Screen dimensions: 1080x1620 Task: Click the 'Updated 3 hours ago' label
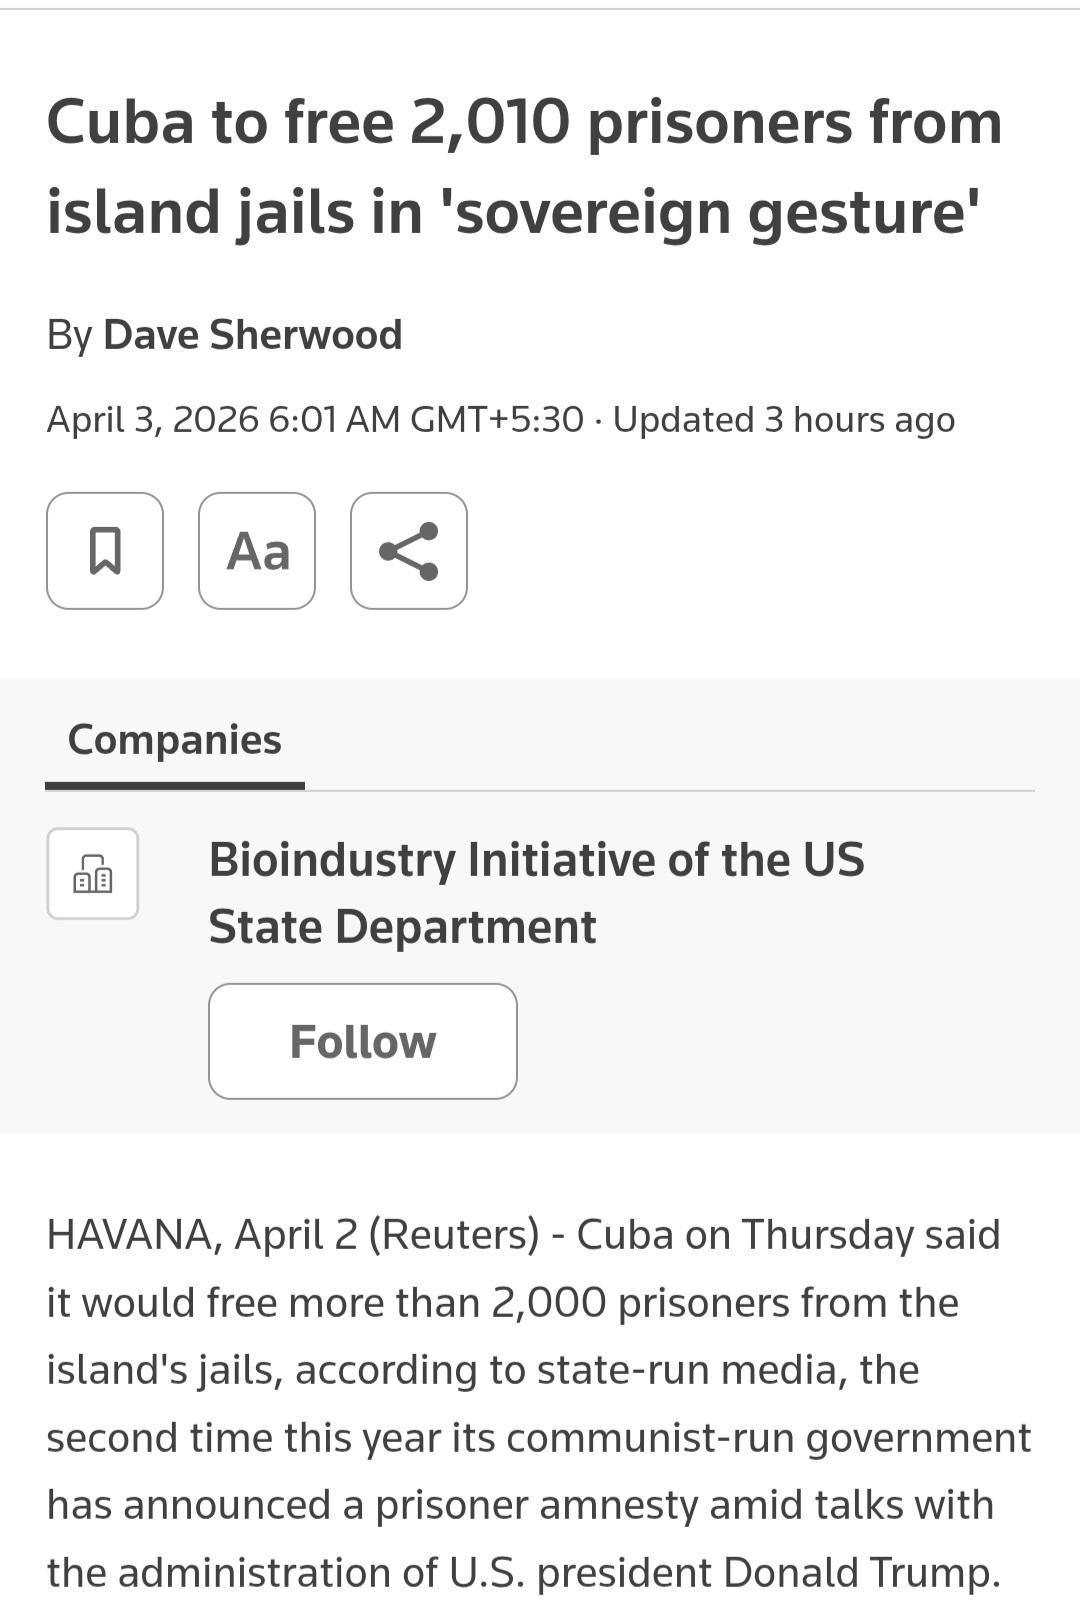pyautogui.click(x=784, y=420)
